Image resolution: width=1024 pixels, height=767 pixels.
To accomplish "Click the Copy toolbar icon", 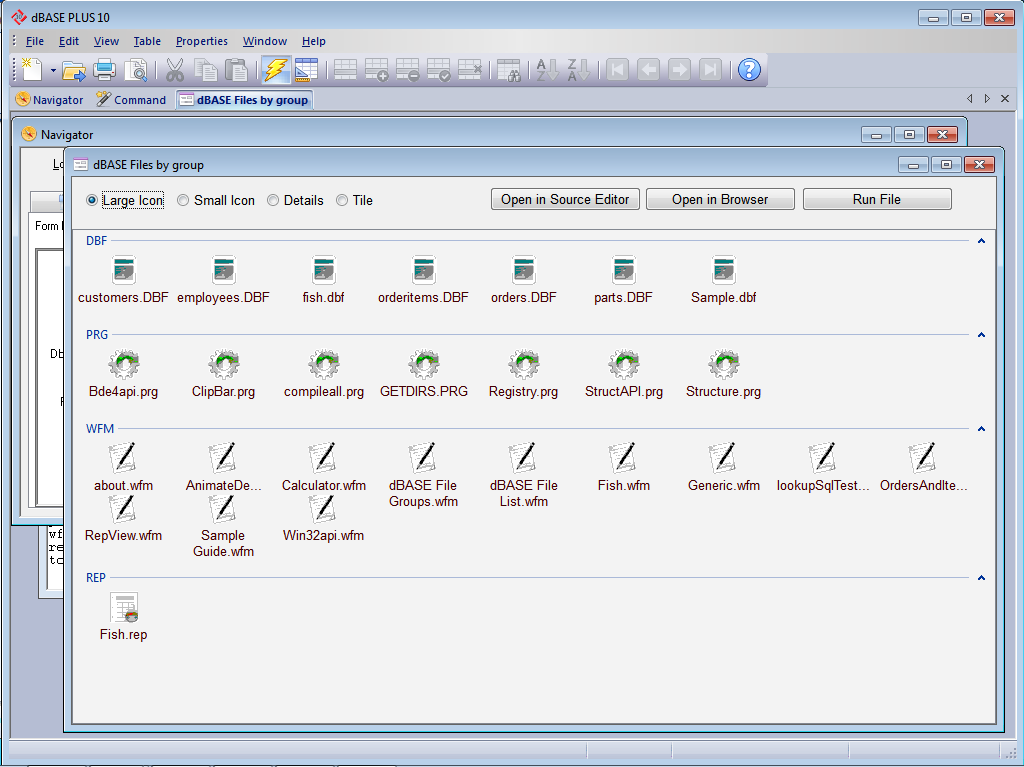I will click(x=206, y=70).
